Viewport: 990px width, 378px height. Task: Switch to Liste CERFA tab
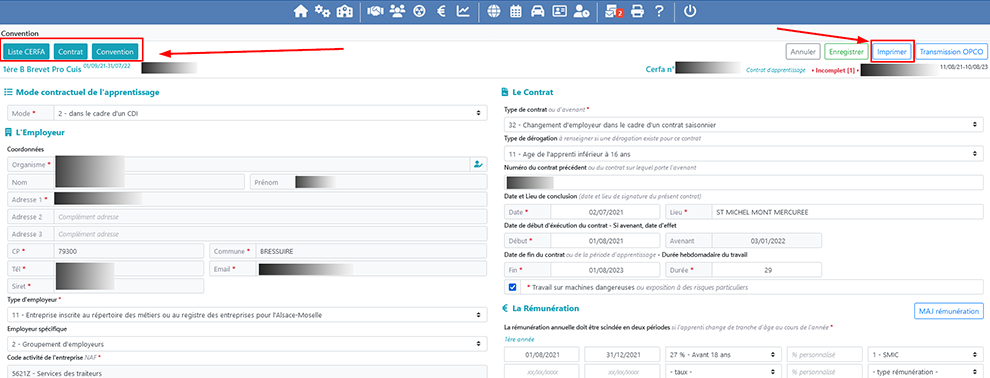[26, 52]
